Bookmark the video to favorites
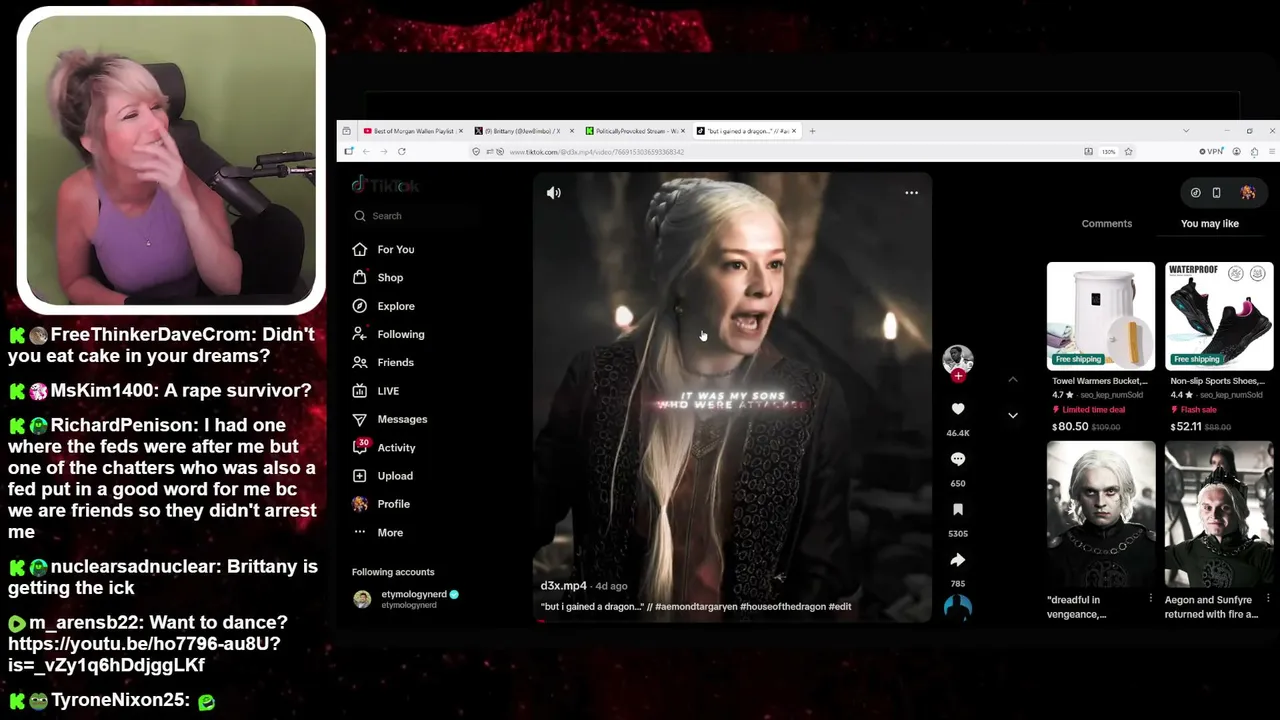Viewport: 1280px width, 720px height. pyautogui.click(x=958, y=510)
